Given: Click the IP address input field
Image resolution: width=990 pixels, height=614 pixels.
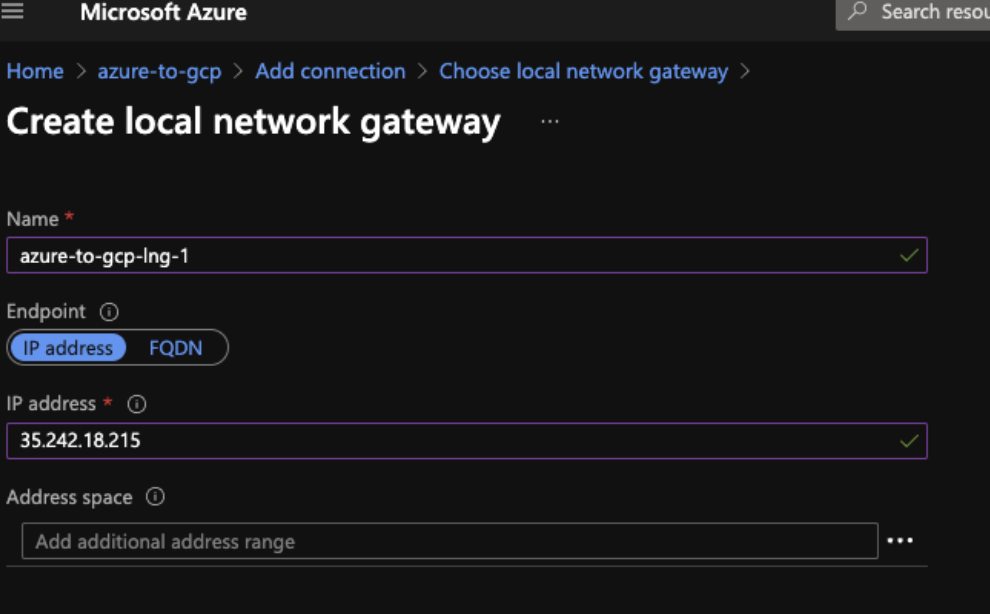Looking at the screenshot, I should click(x=450, y=441).
